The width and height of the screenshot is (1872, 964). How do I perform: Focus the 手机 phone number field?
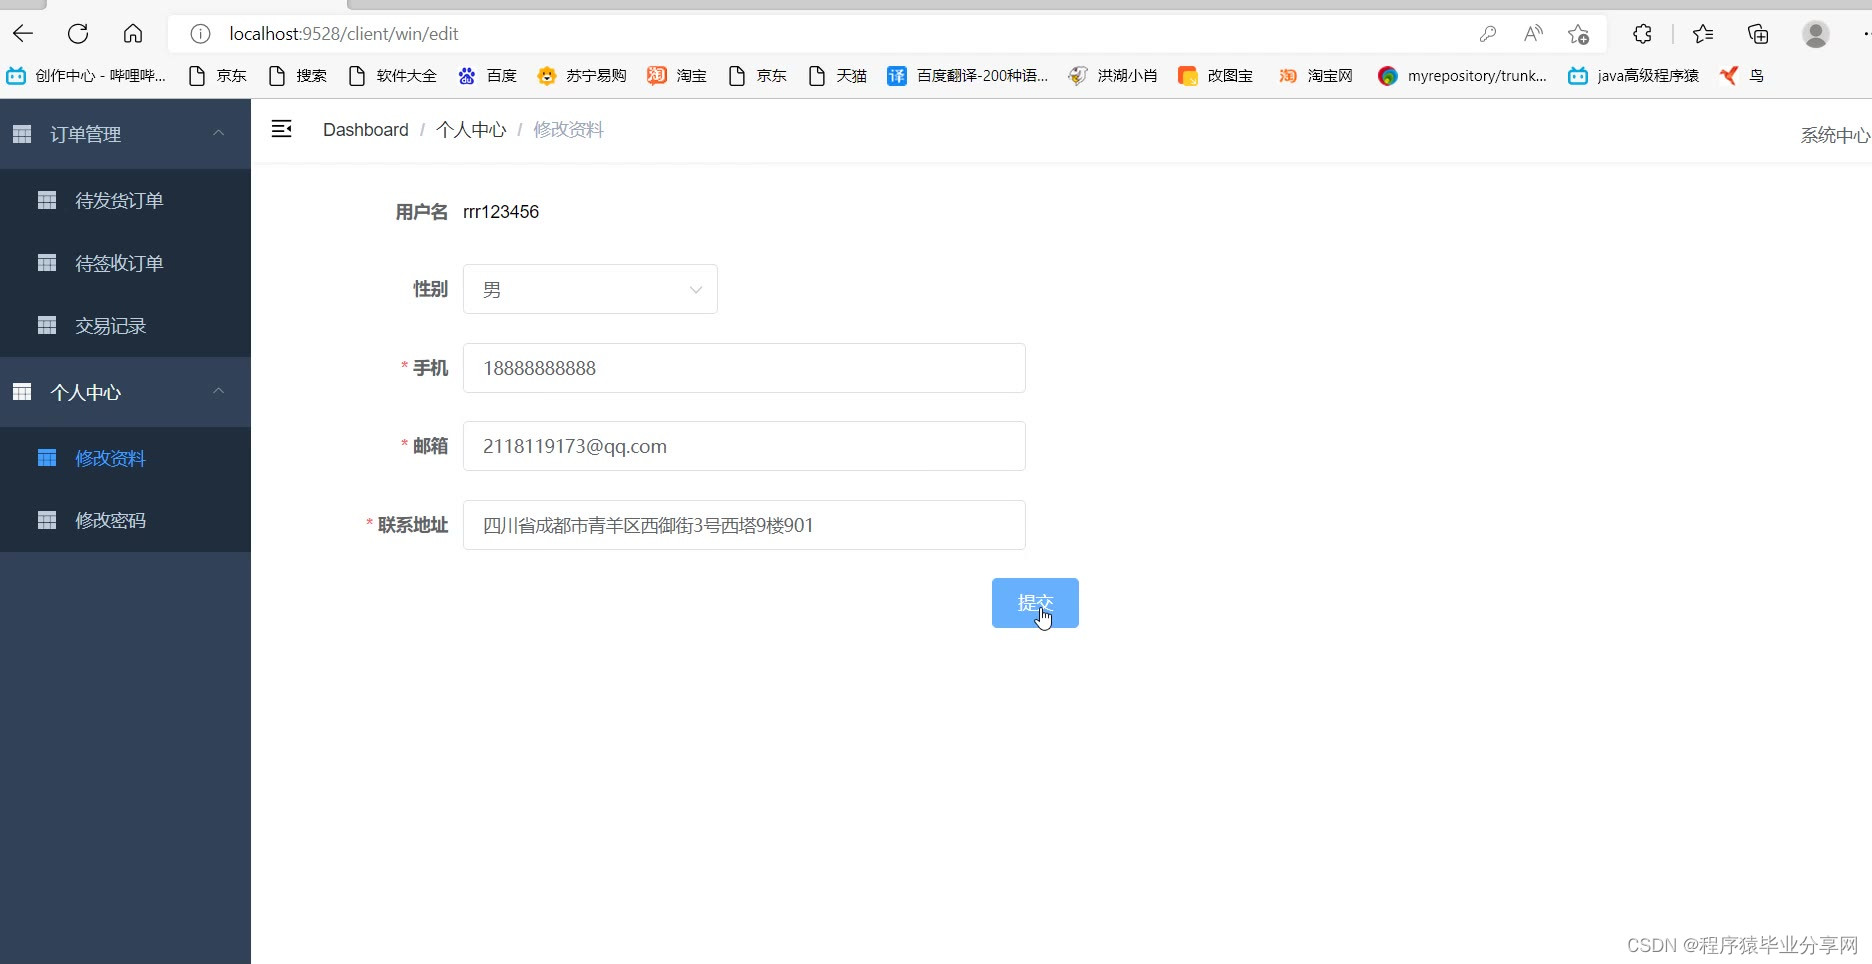tap(744, 368)
